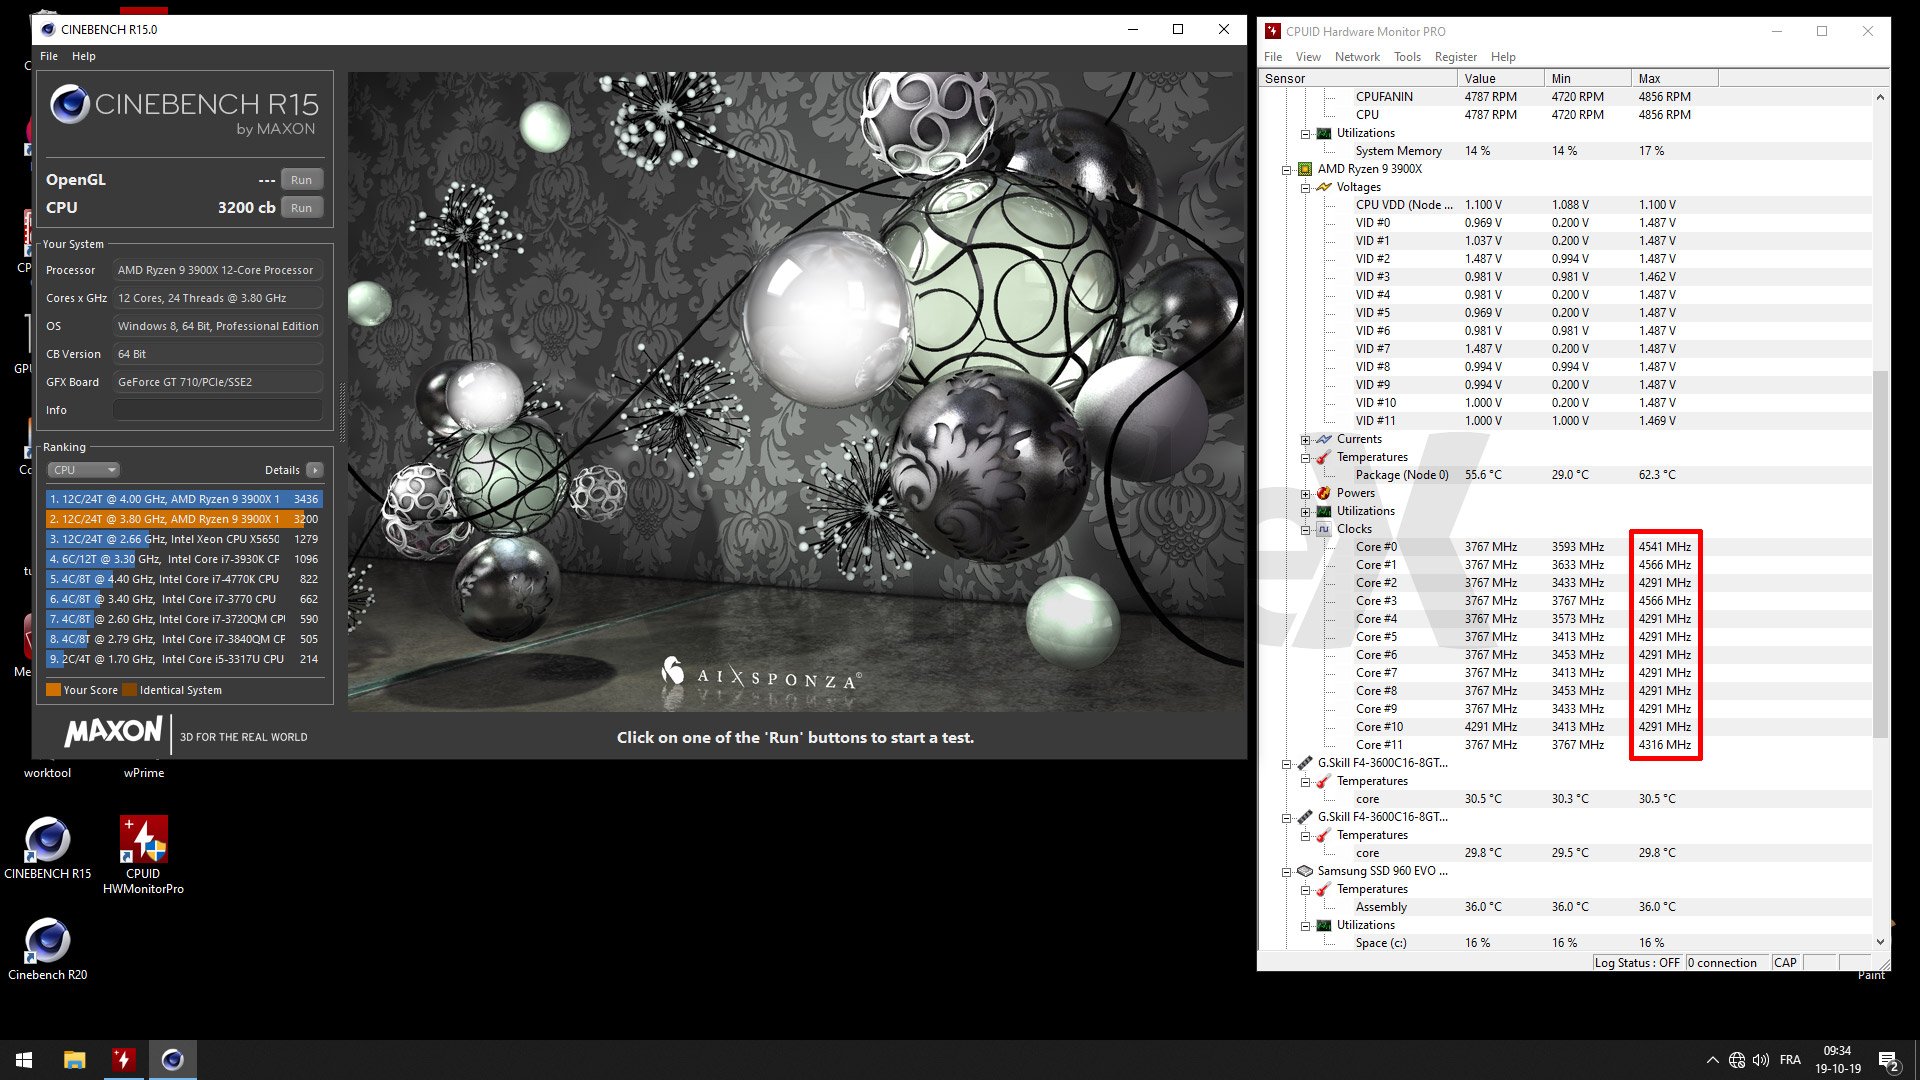The width and height of the screenshot is (1920, 1080).
Task: Click the Currents icon
Action: pyautogui.click(x=1324, y=439)
